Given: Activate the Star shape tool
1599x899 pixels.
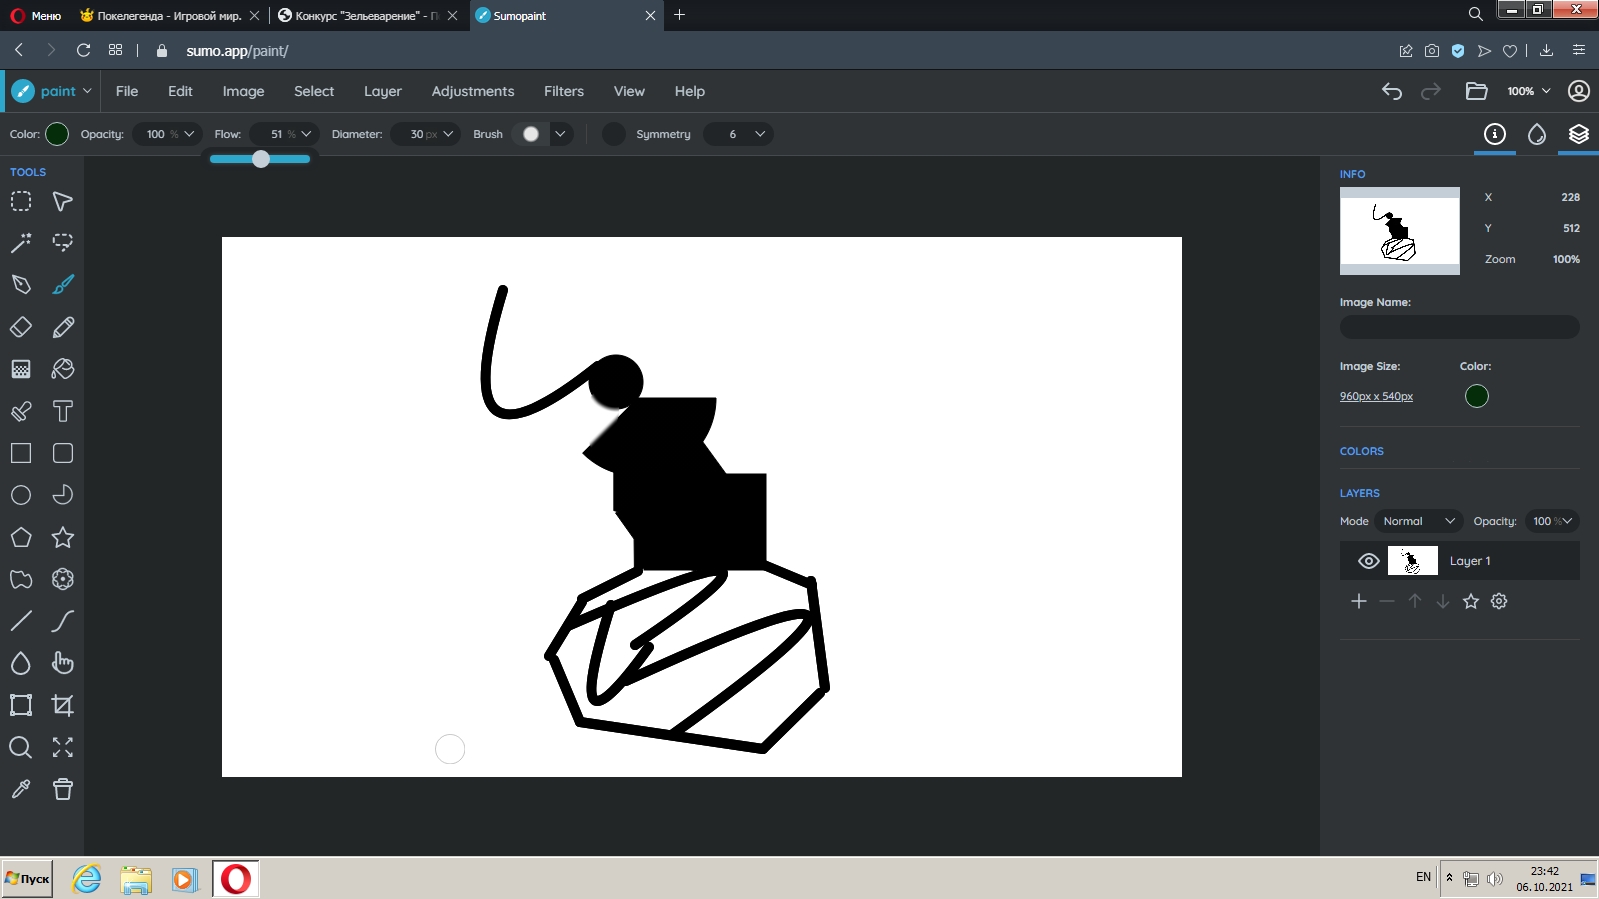Looking at the screenshot, I should coord(63,537).
